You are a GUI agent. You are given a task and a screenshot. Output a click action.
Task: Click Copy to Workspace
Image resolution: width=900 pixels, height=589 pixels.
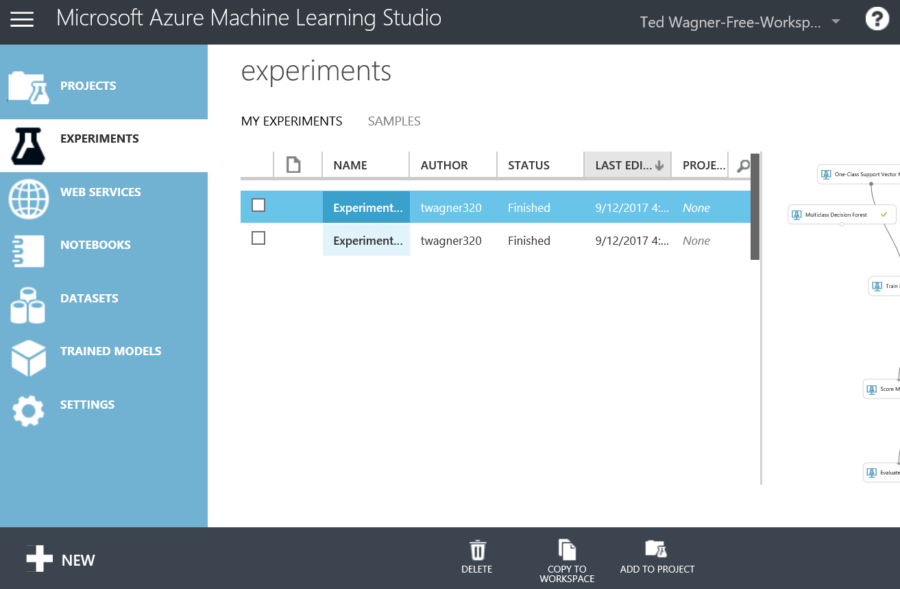click(567, 561)
